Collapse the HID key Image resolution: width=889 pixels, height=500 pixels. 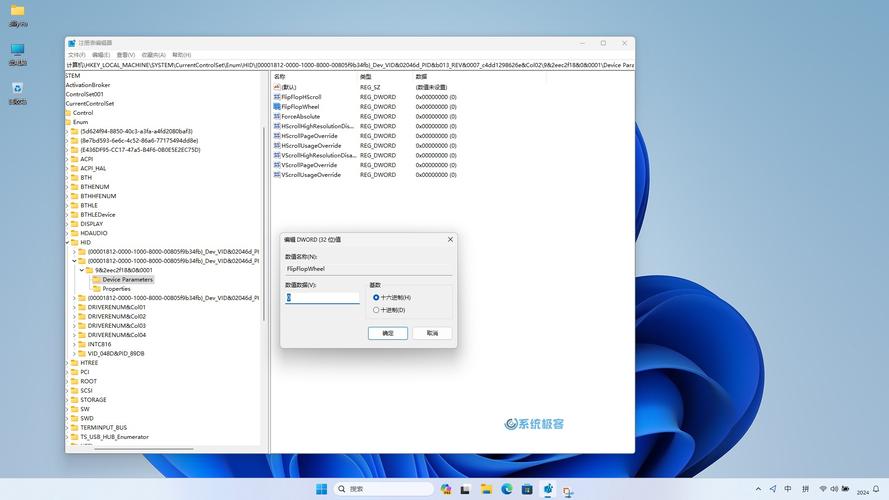[x=67, y=242]
